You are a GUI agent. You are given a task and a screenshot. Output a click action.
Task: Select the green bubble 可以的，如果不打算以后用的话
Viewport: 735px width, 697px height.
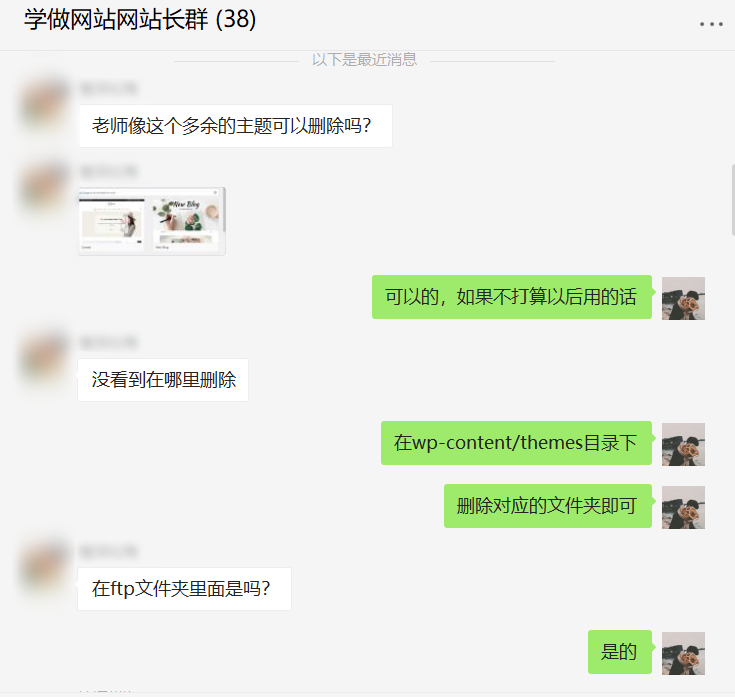[x=512, y=297]
